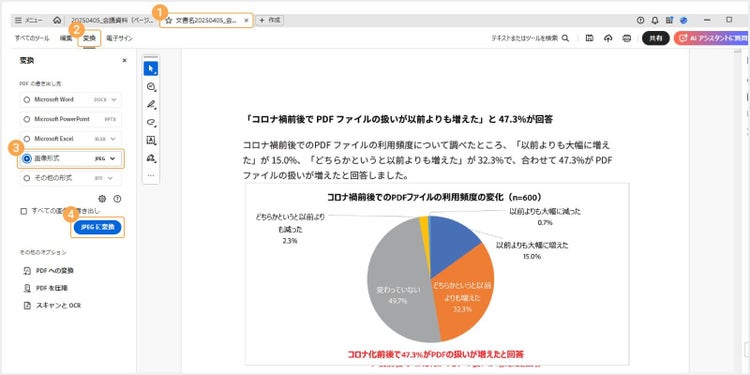Open the notifications bell
Screen dimensions: 750x375
tap(655, 20)
